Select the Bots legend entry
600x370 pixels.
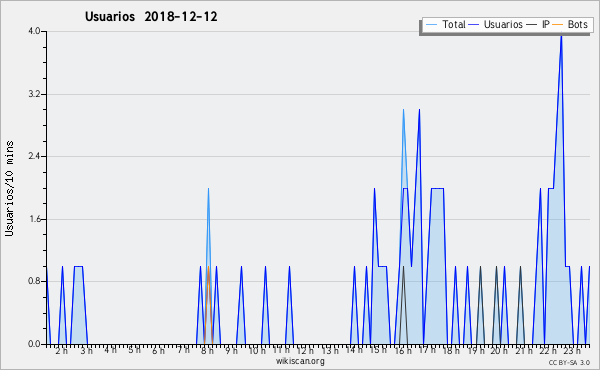tap(570, 24)
